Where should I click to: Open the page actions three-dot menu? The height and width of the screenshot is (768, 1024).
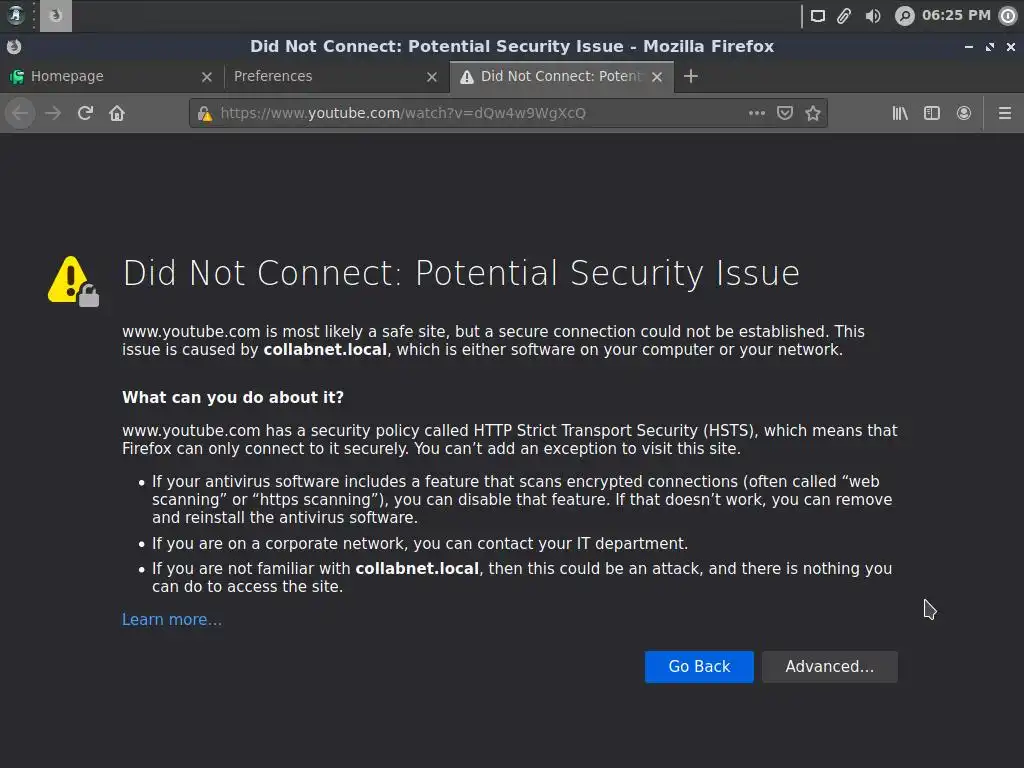coord(757,113)
